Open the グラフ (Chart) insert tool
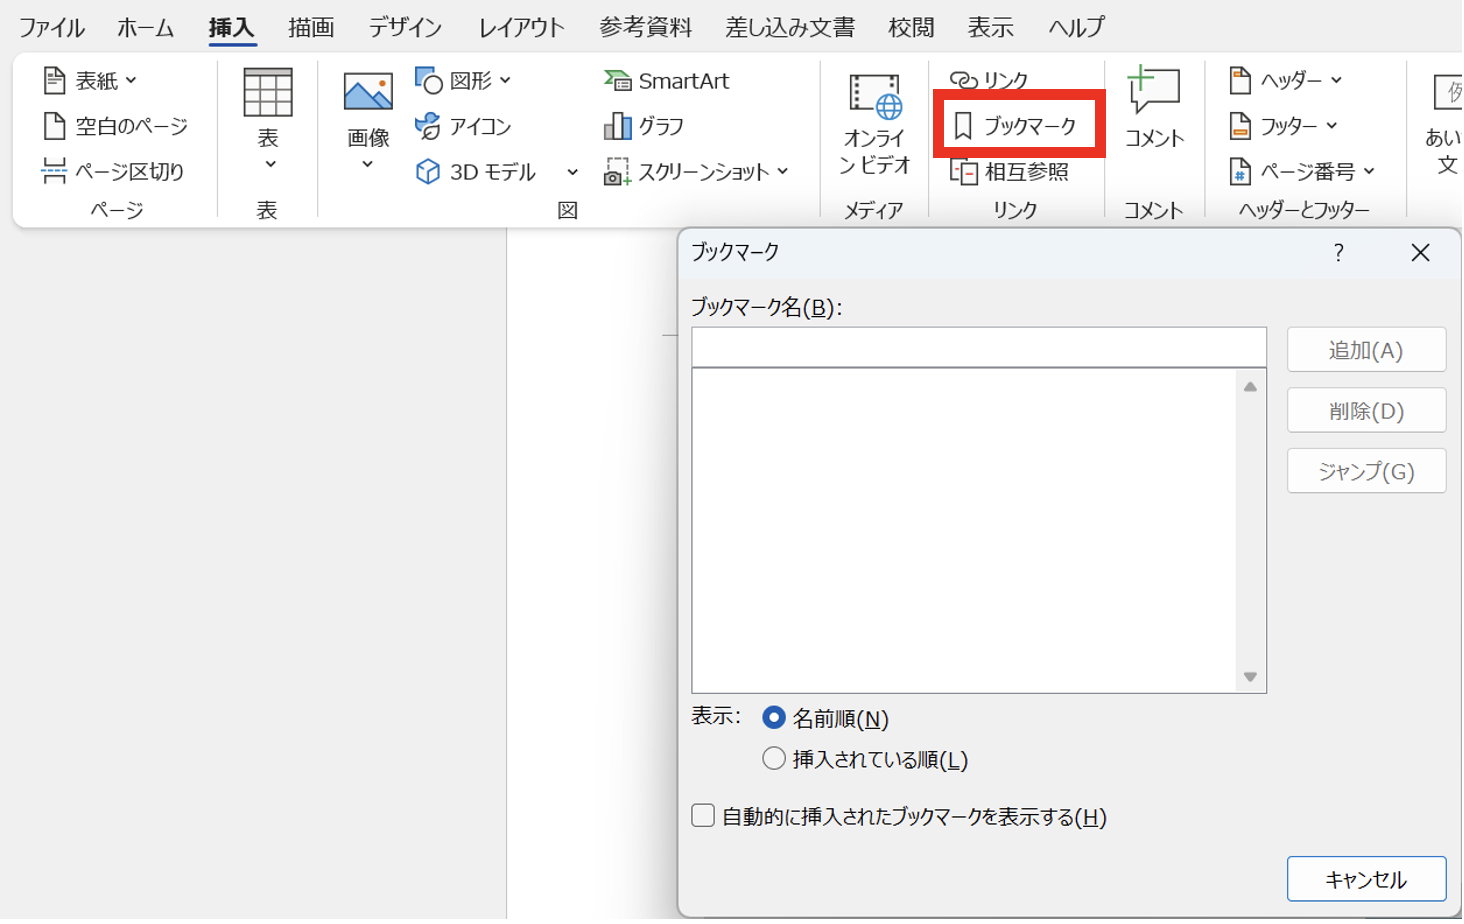Image resolution: width=1464 pixels, height=924 pixels. [x=645, y=126]
